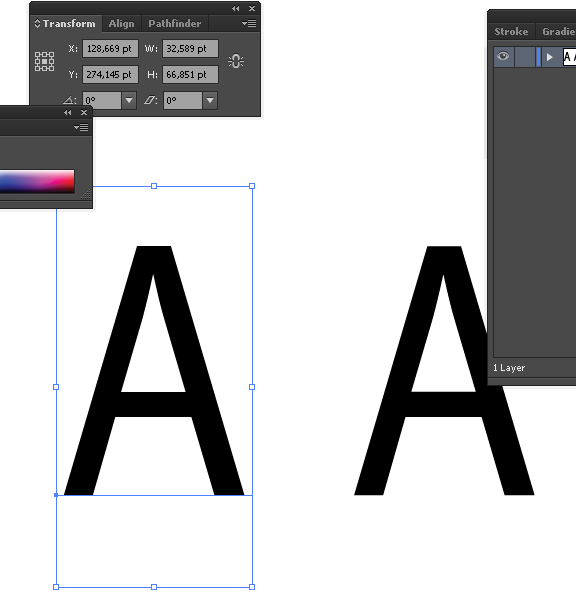Toggle layer visibility eye icon

point(503,57)
